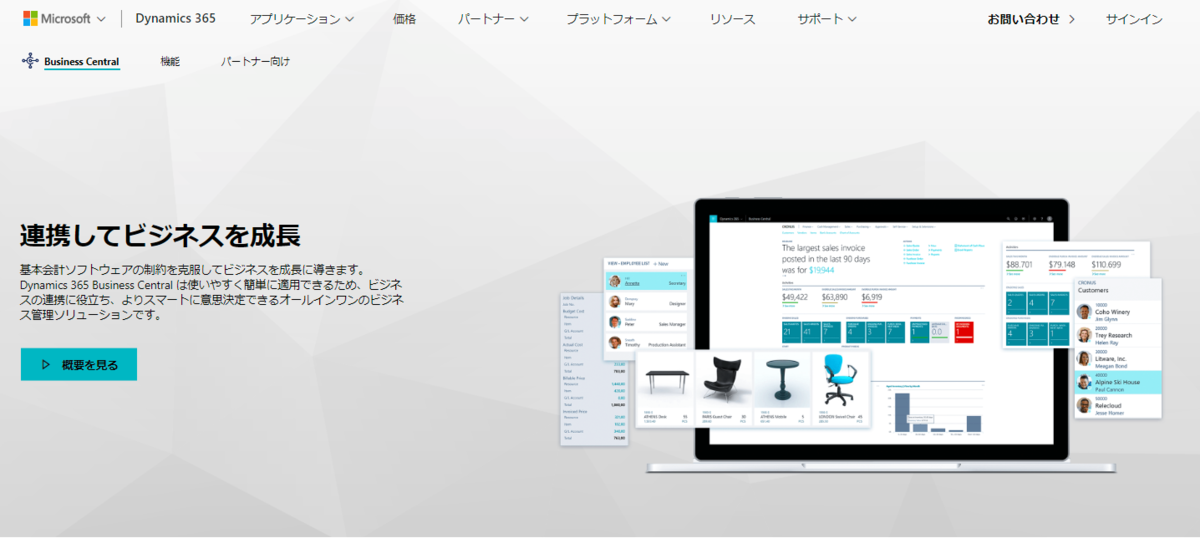Expand the サポート dropdown menu
This screenshot has width=1200, height=538.
coord(827,19)
